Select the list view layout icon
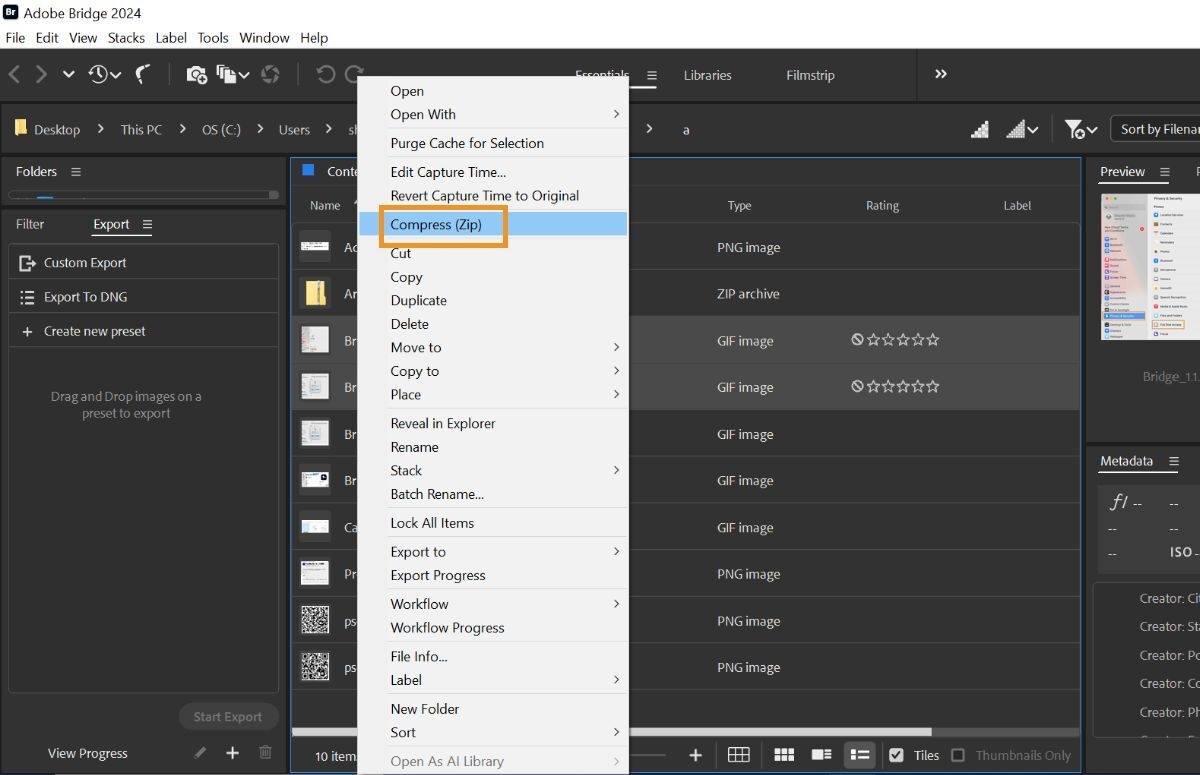The image size is (1200, 775). pos(858,755)
